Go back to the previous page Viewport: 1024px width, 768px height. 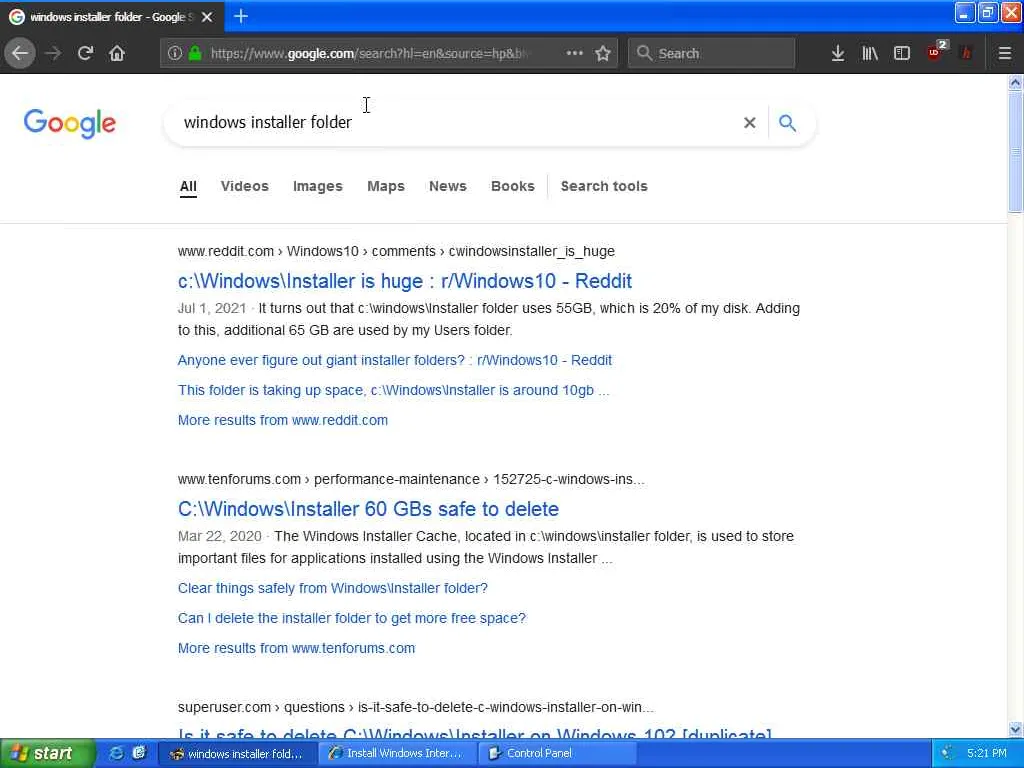(20, 53)
